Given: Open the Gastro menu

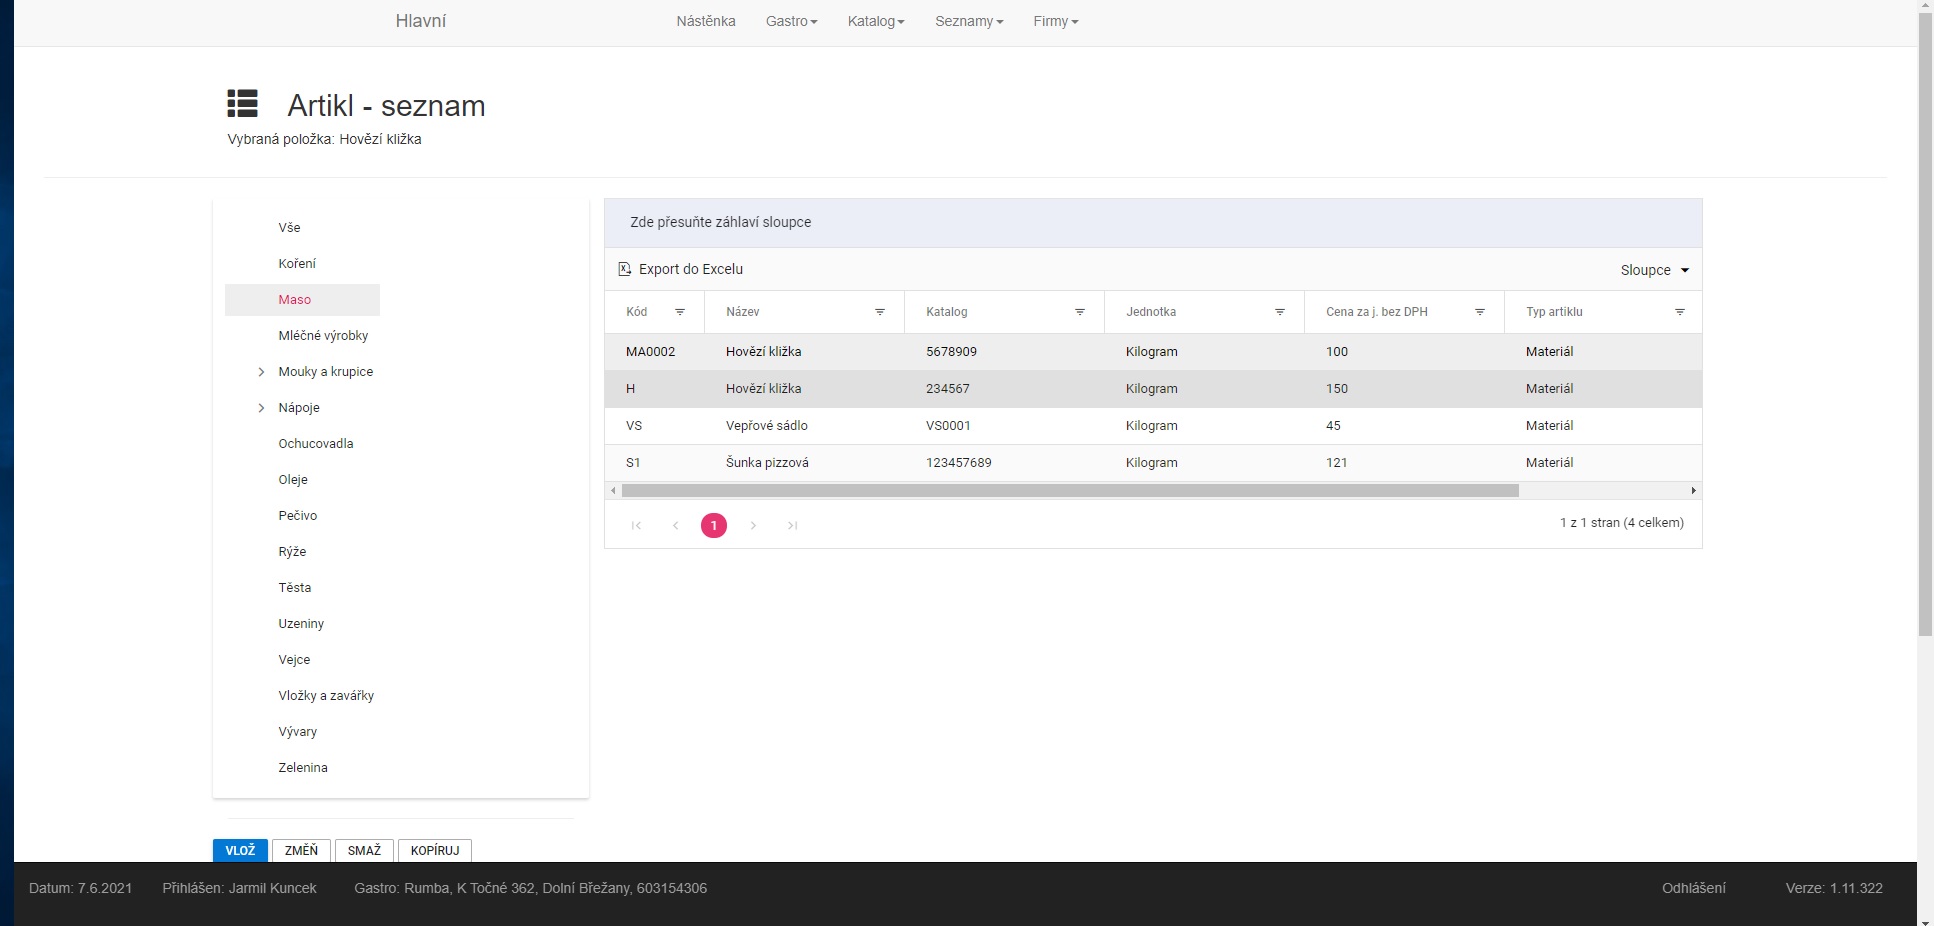Looking at the screenshot, I should tap(791, 21).
